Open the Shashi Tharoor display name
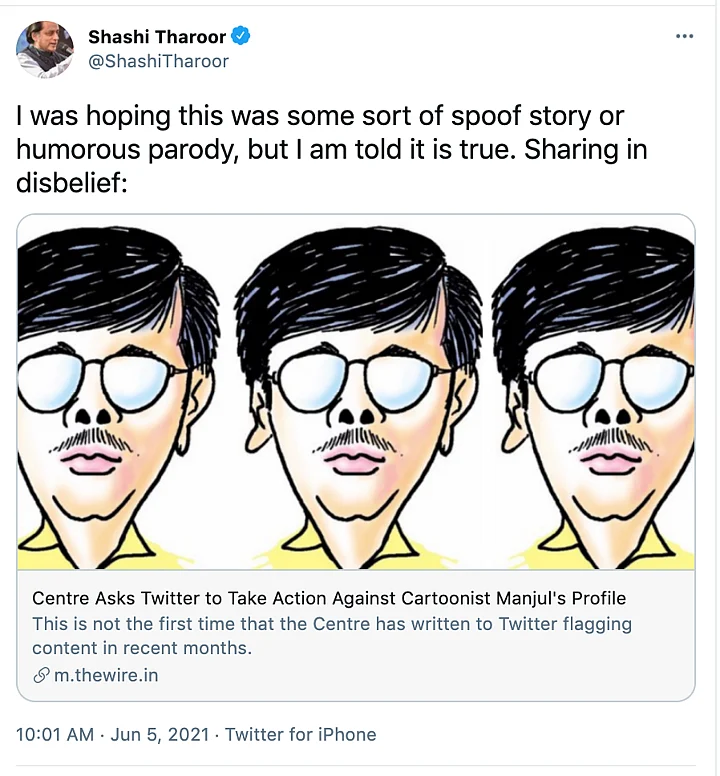The height and width of the screenshot is (776, 720). click(157, 37)
